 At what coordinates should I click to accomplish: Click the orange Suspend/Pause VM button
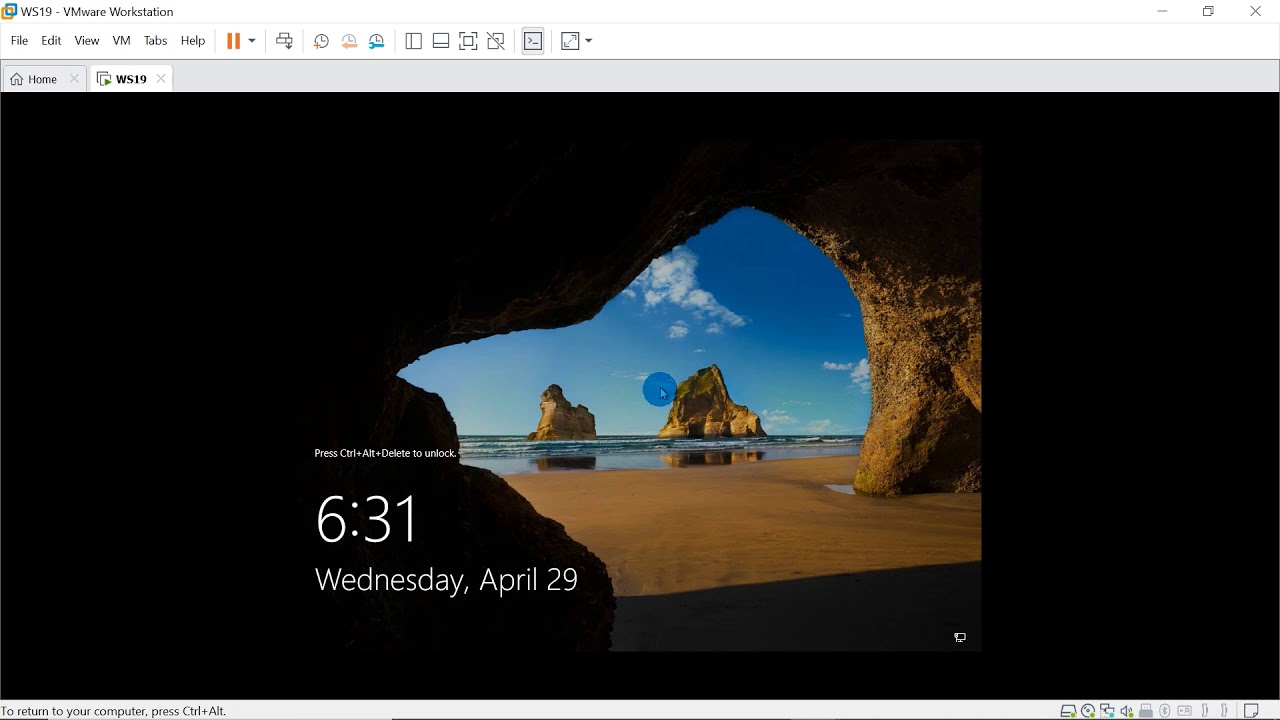(233, 41)
